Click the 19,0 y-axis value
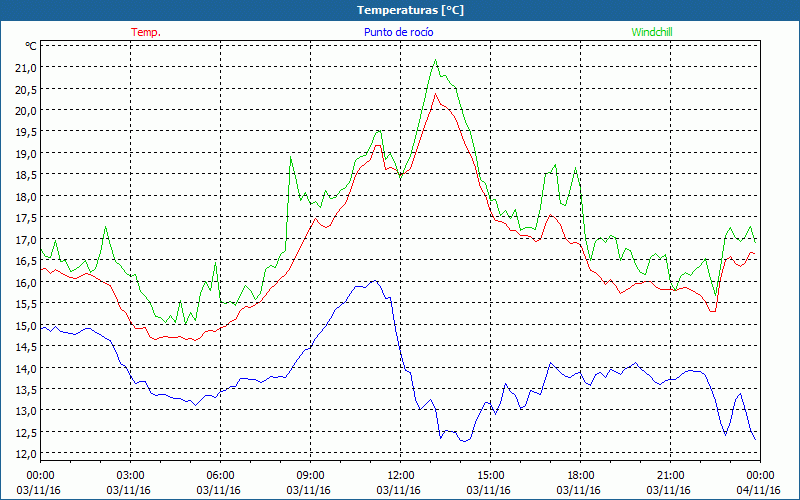The height and width of the screenshot is (500, 800). tap(27, 153)
